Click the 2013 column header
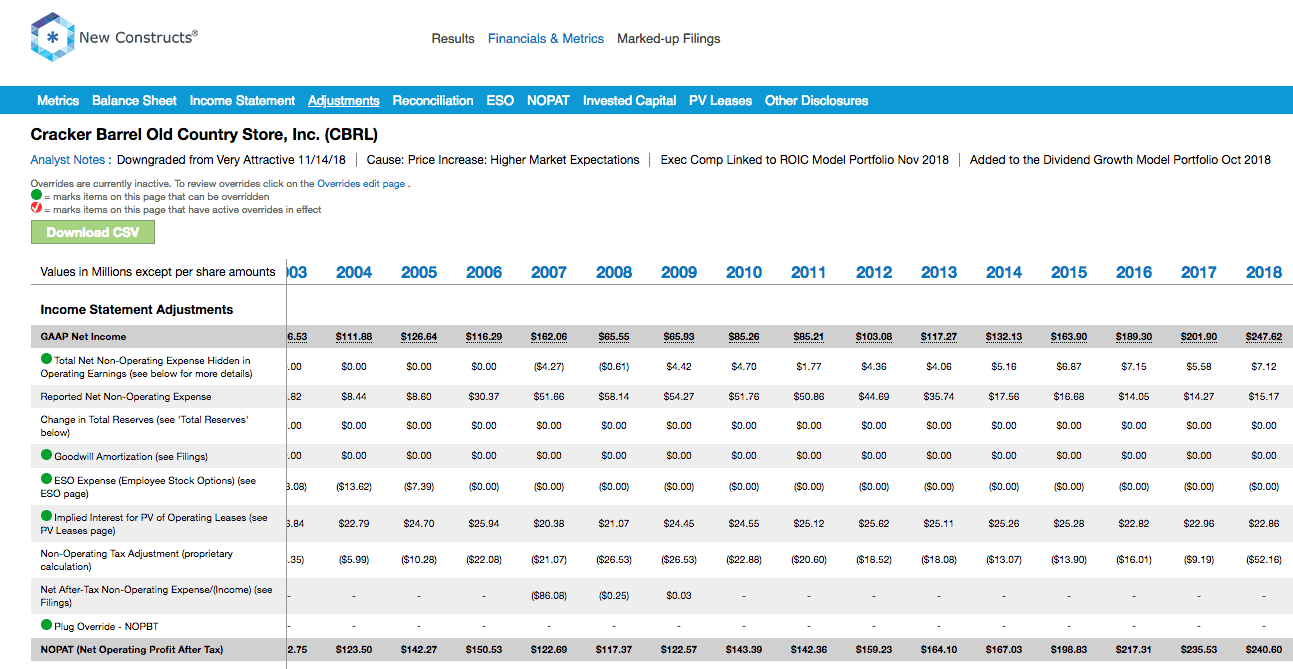This screenshot has height=669, width=1293. (x=939, y=272)
